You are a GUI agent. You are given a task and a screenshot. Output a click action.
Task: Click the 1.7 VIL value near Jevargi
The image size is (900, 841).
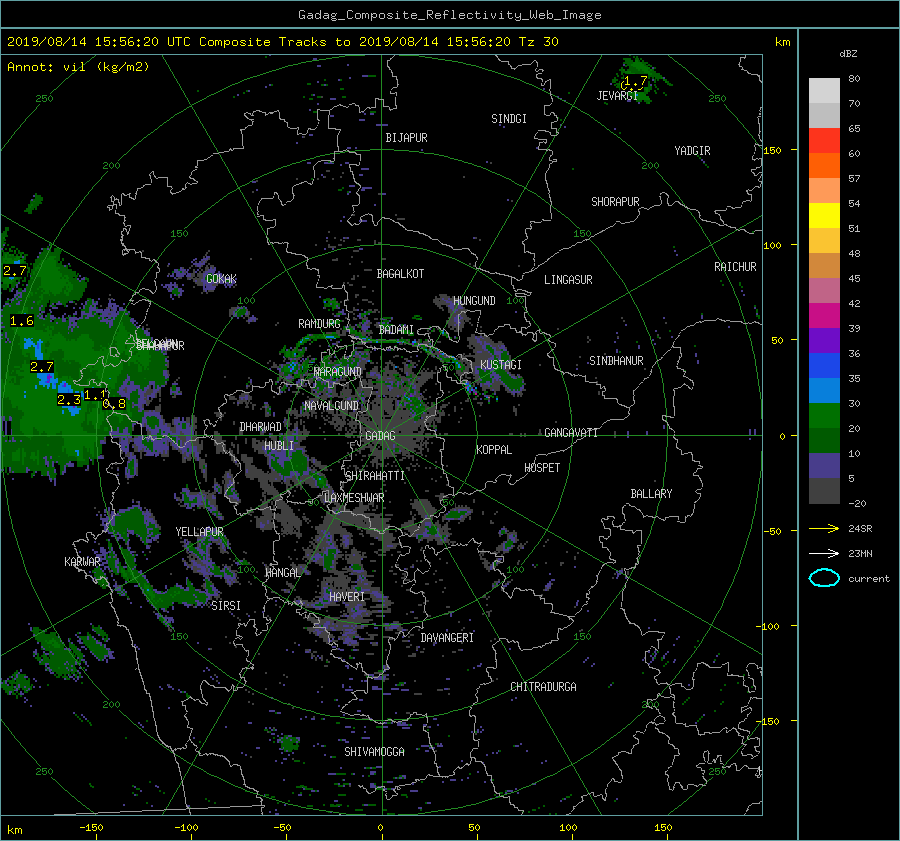(x=635, y=81)
